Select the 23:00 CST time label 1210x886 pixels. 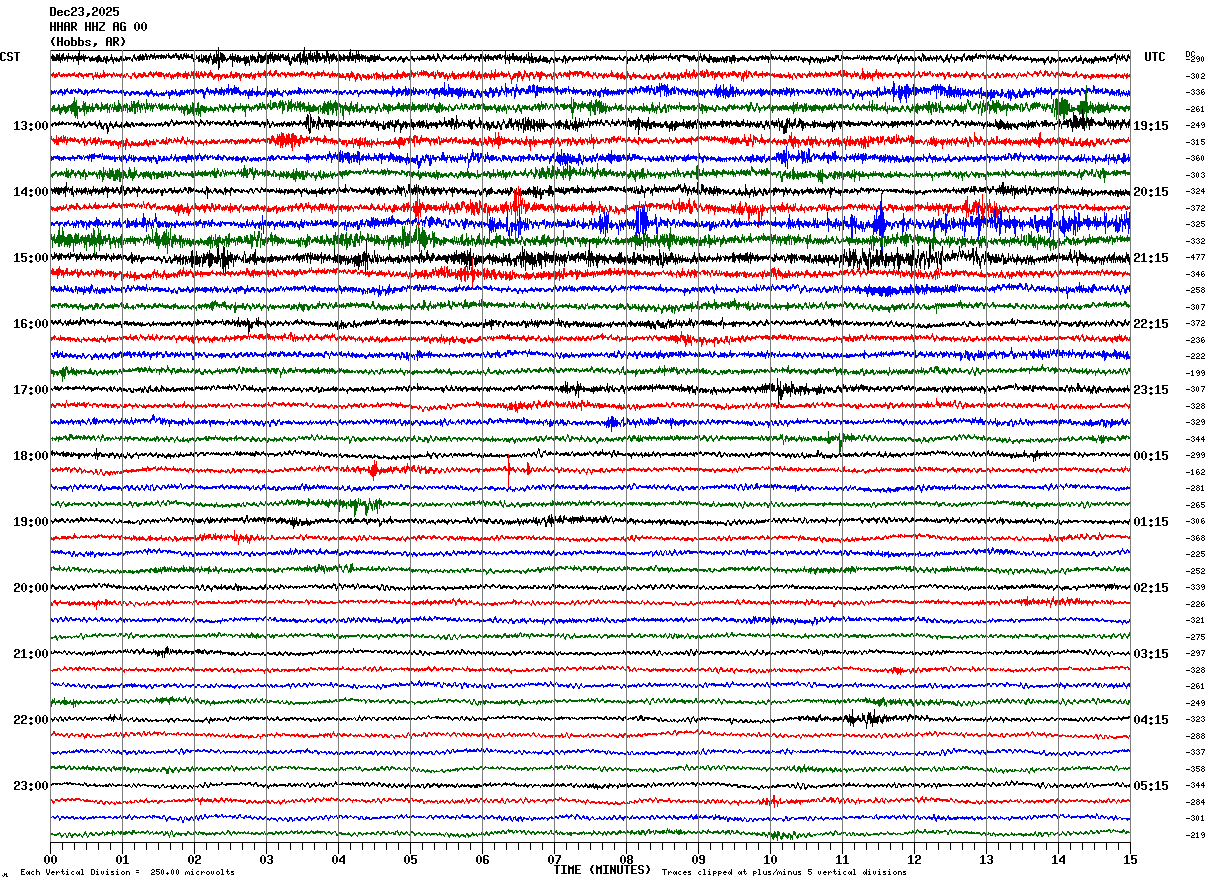click(x=30, y=786)
